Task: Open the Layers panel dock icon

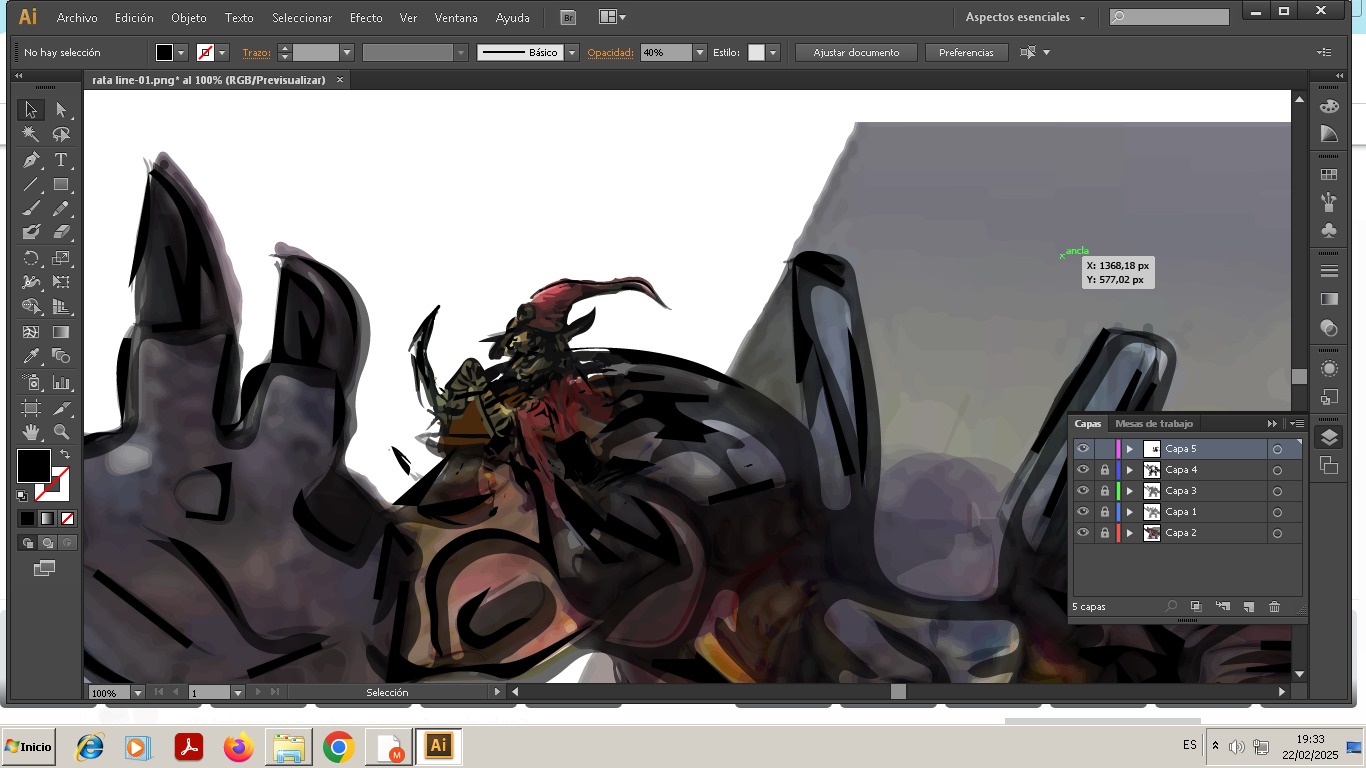Action: [1328, 437]
